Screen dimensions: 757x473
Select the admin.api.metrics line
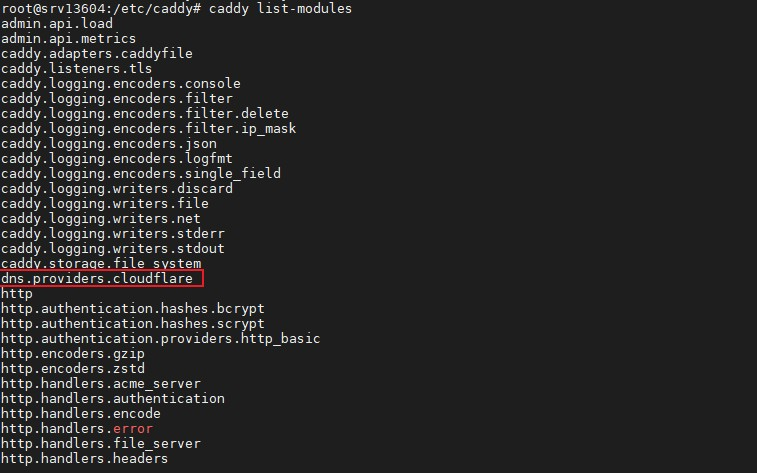coord(69,39)
